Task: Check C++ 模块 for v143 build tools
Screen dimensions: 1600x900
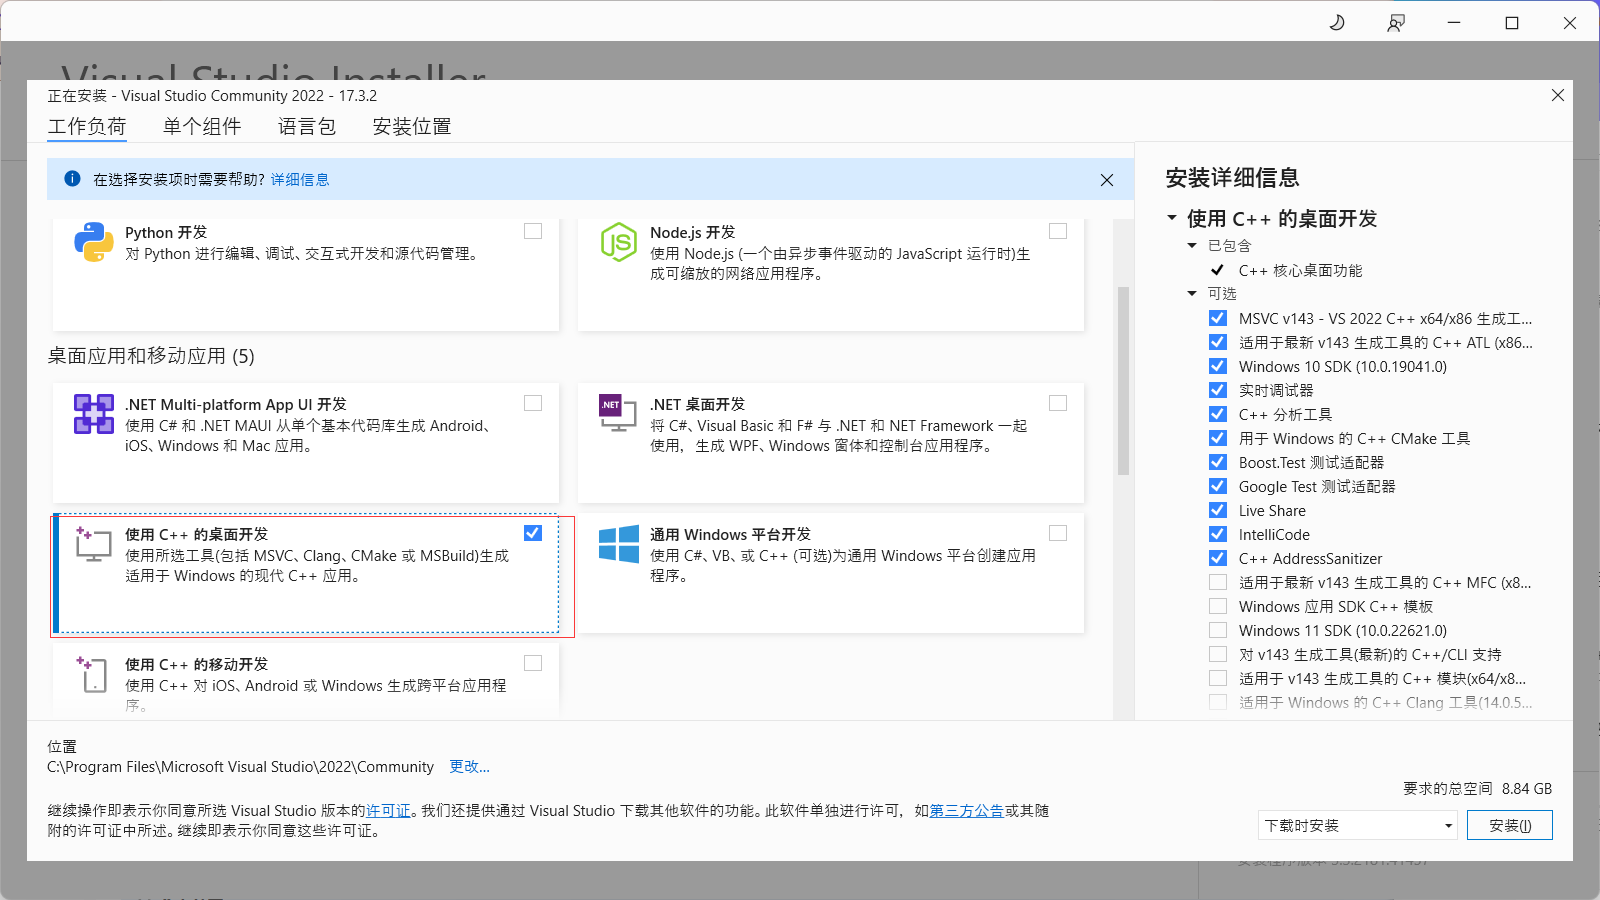Action: tap(1218, 678)
